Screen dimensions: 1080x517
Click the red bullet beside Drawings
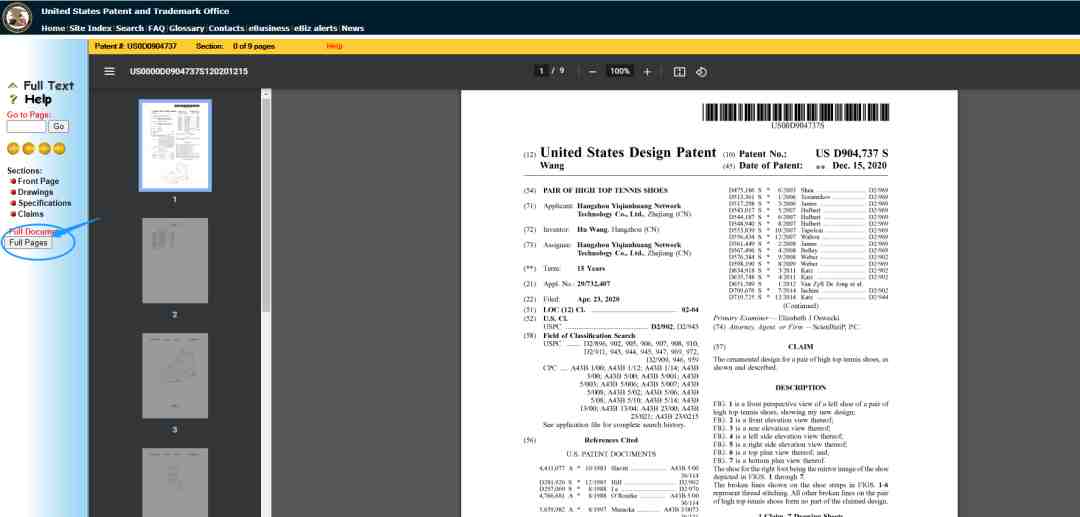click(x=13, y=193)
